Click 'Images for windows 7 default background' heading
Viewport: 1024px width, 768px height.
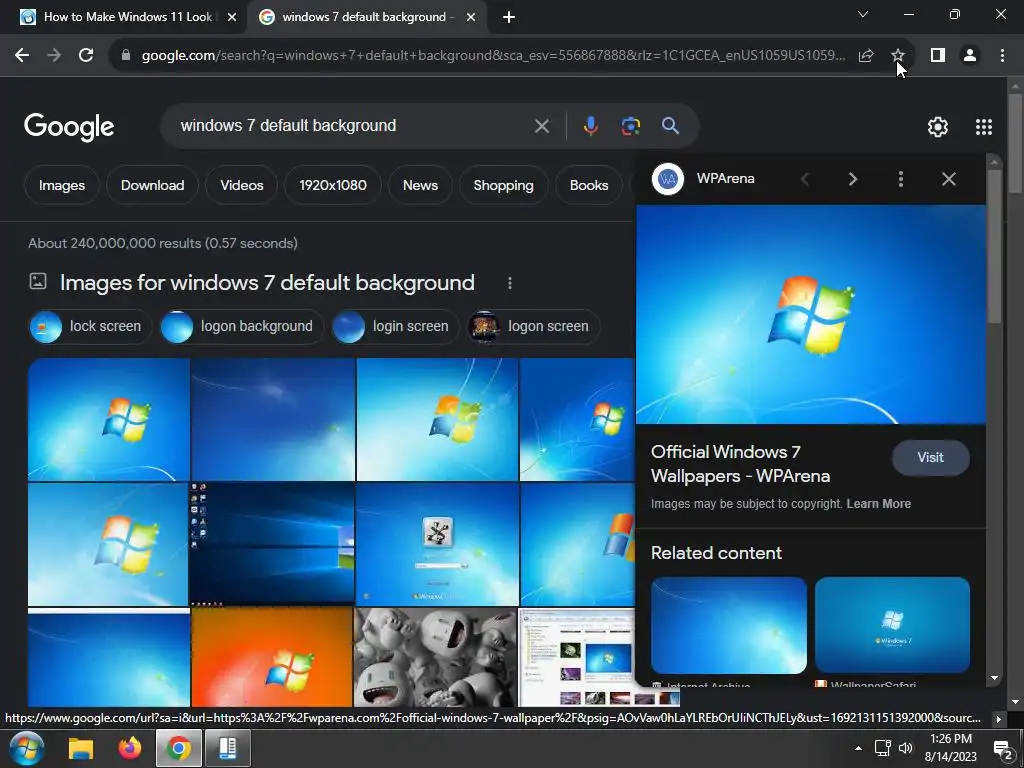tap(267, 283)
